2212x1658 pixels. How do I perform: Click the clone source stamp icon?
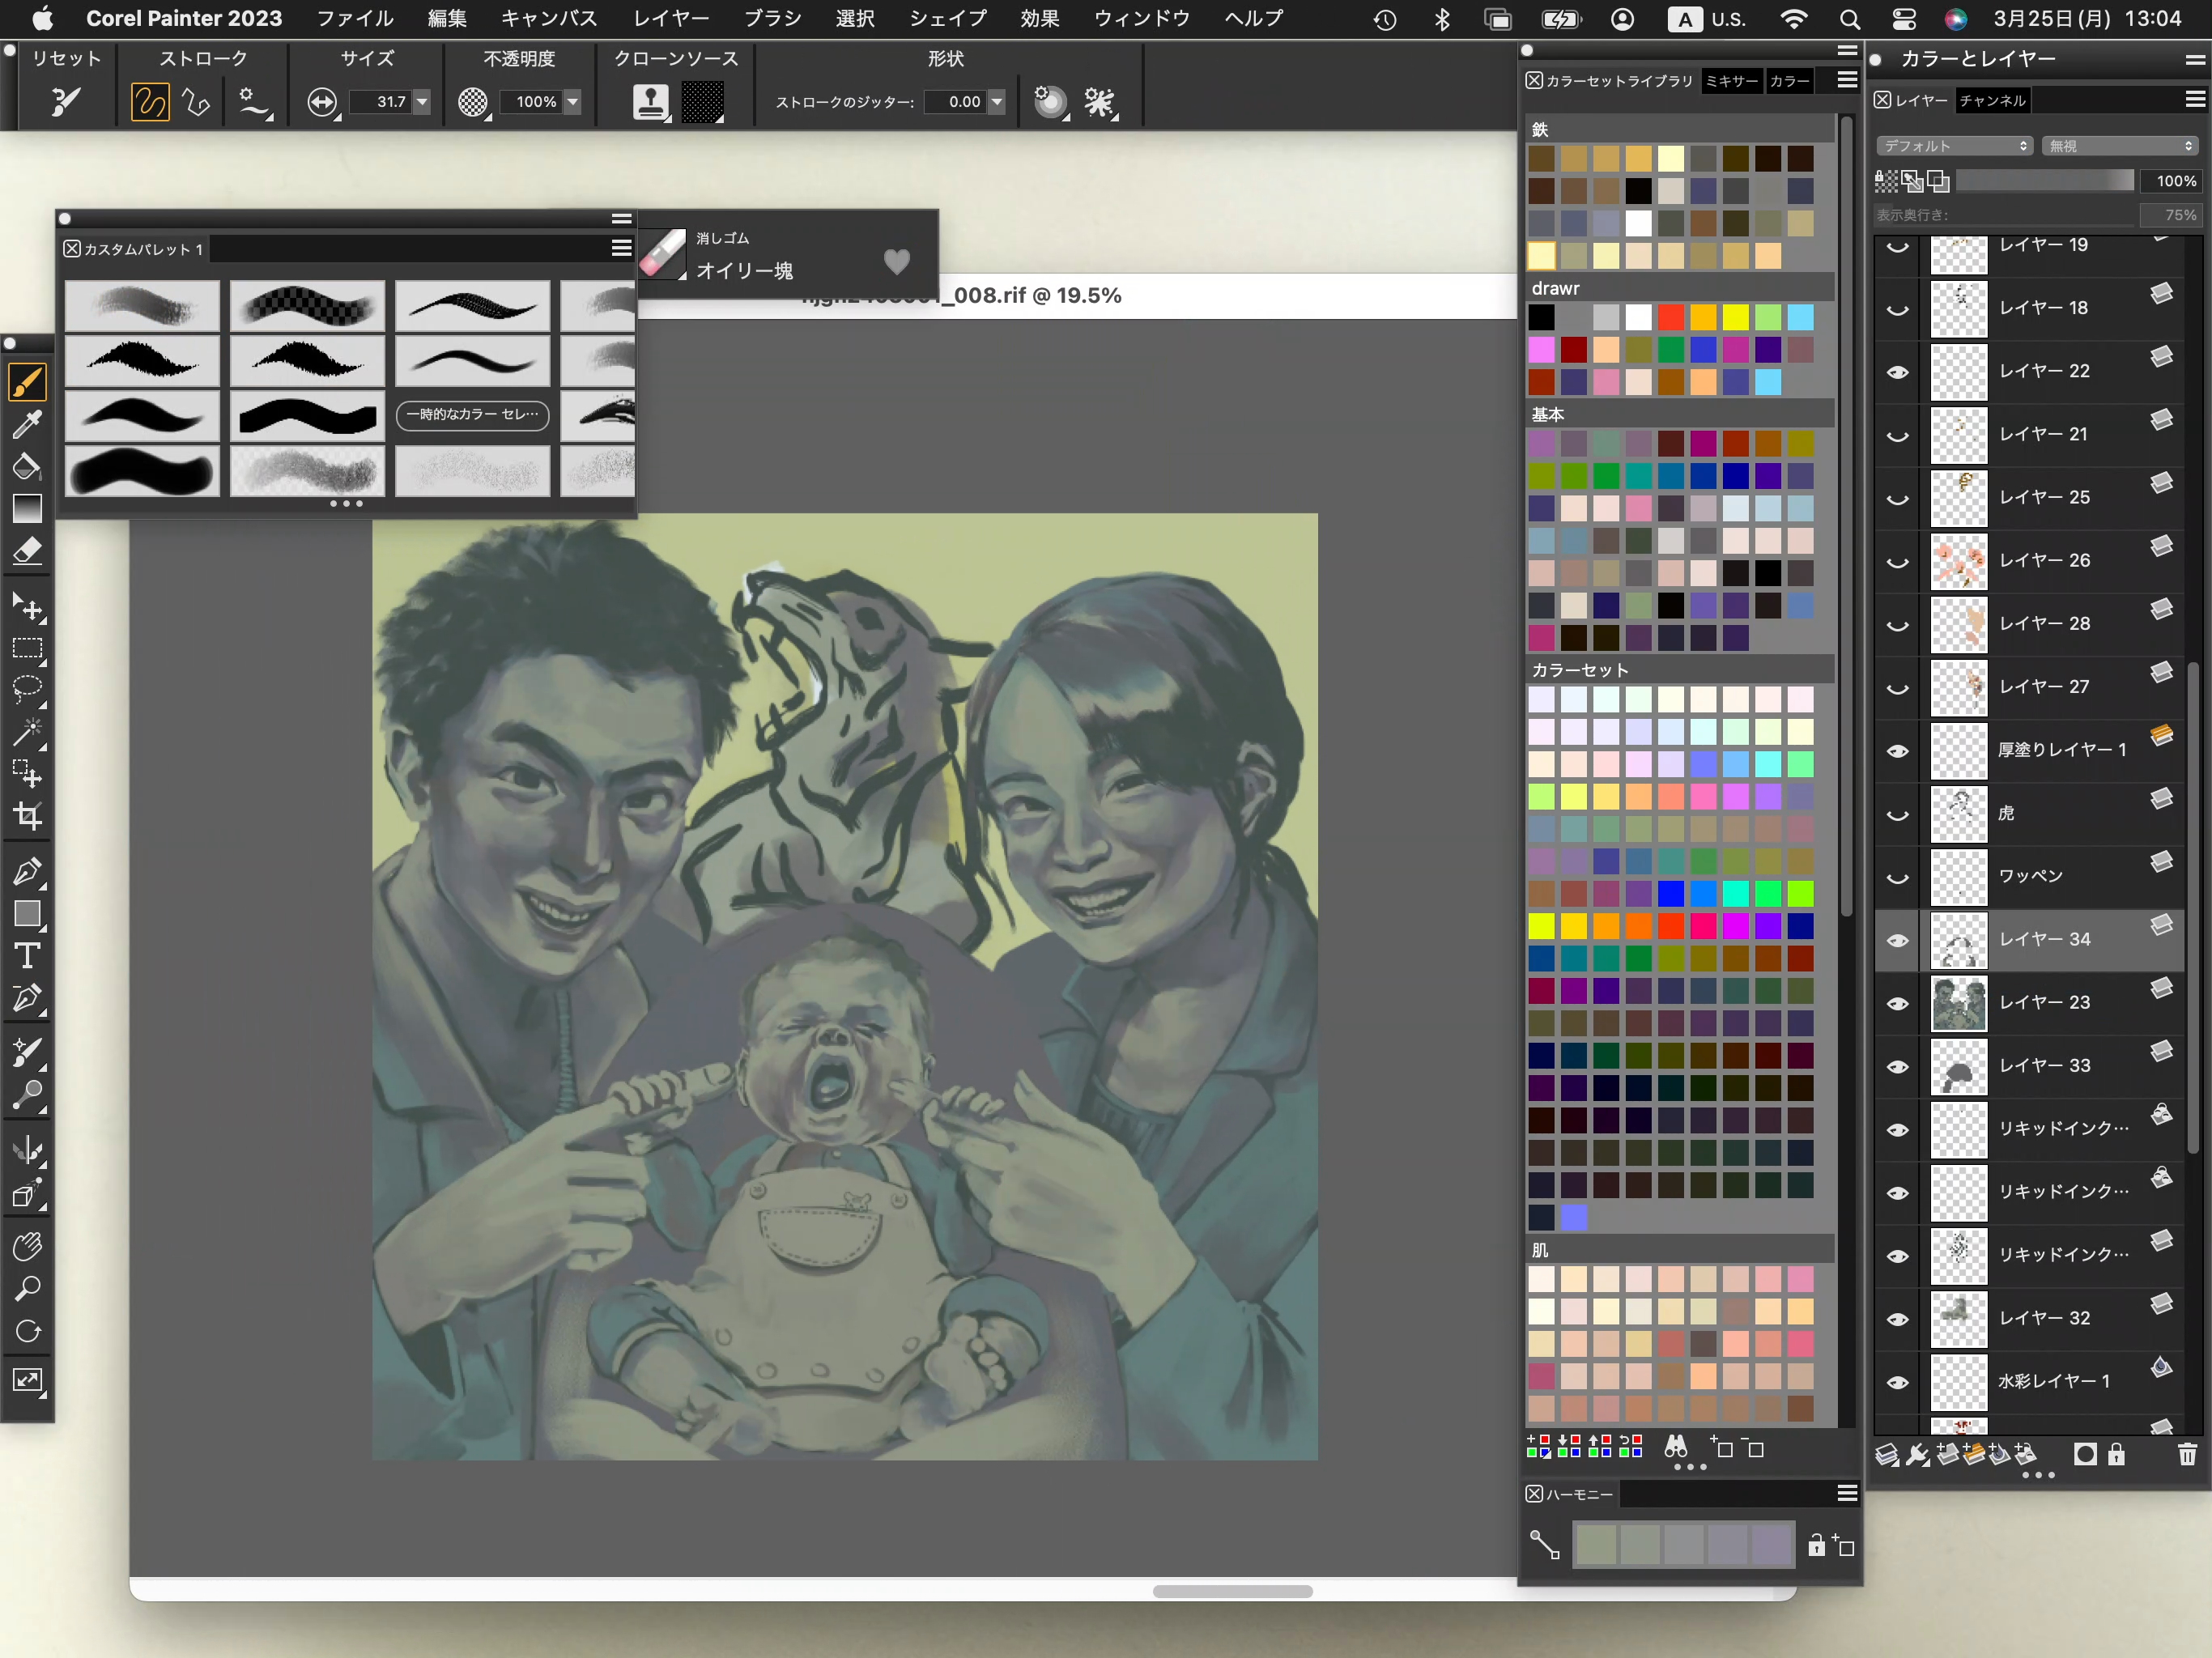[x=651, y=102]
